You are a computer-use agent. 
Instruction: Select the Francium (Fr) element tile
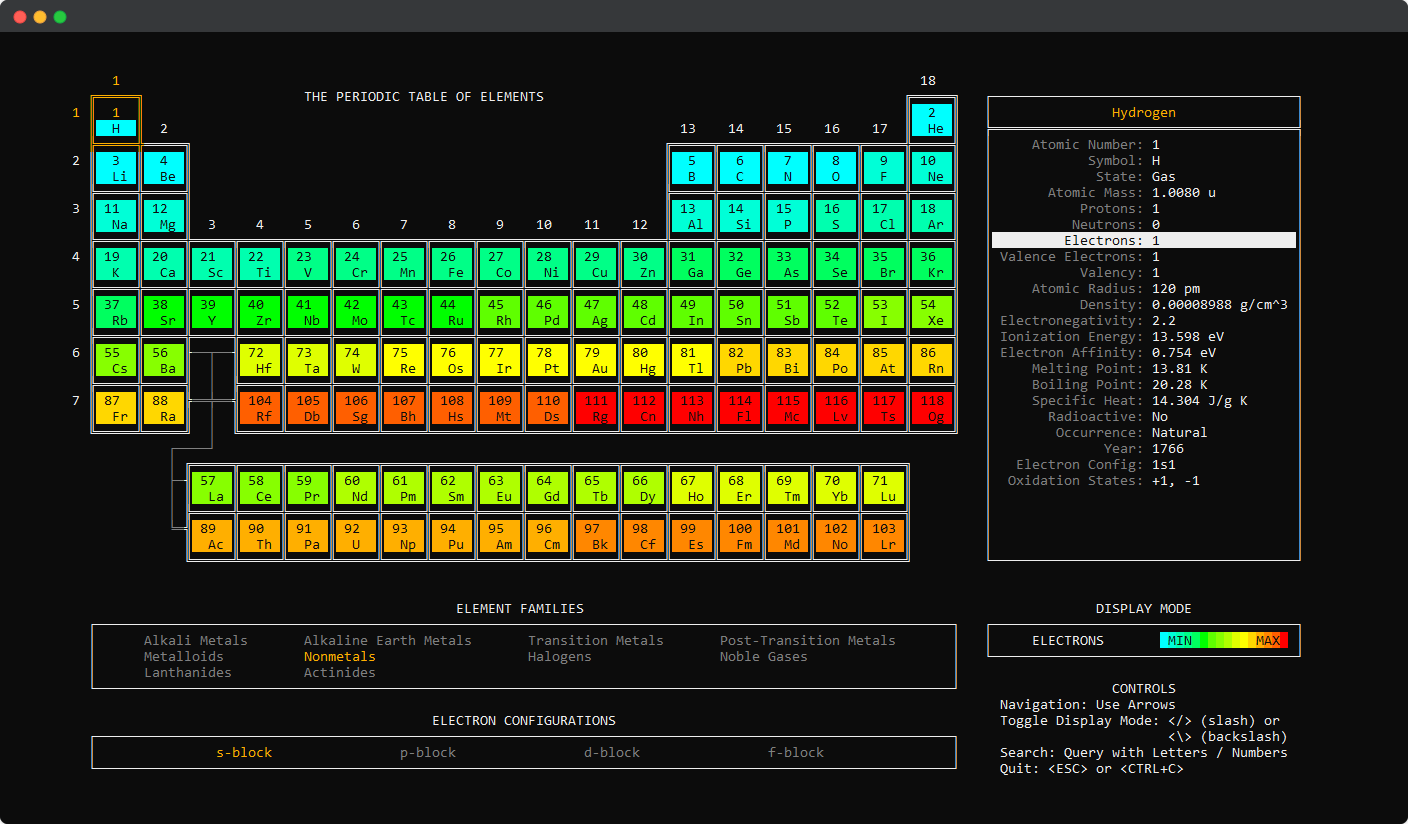116,408
